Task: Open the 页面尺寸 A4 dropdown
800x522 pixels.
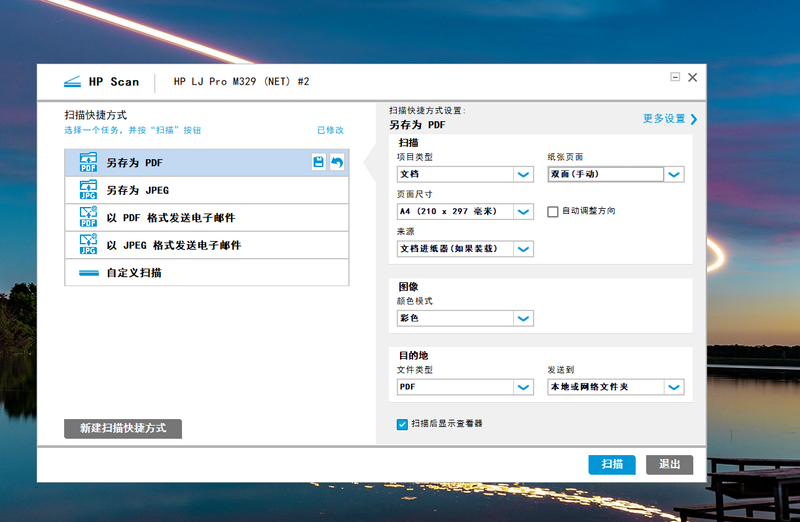Action: (523, 211)
